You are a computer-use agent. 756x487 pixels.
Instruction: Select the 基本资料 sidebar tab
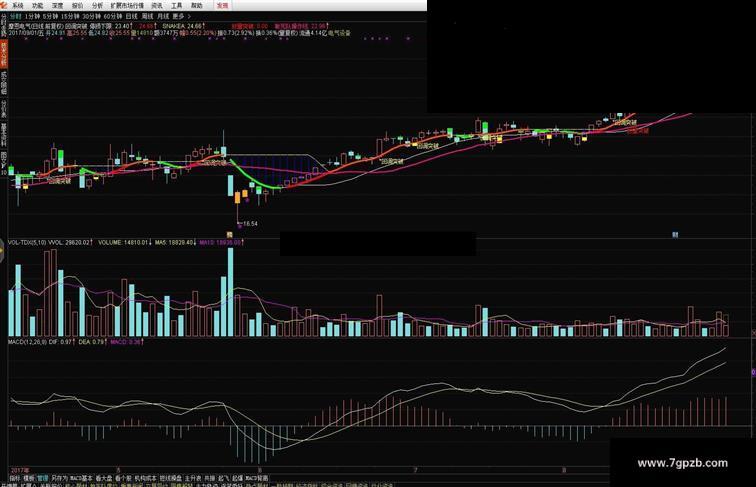3,135
